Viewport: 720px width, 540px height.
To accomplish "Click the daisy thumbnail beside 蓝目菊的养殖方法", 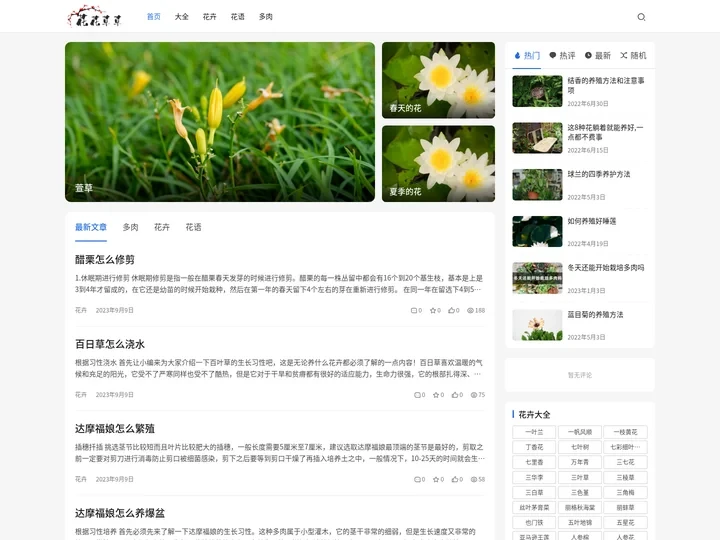I will 537,325.
